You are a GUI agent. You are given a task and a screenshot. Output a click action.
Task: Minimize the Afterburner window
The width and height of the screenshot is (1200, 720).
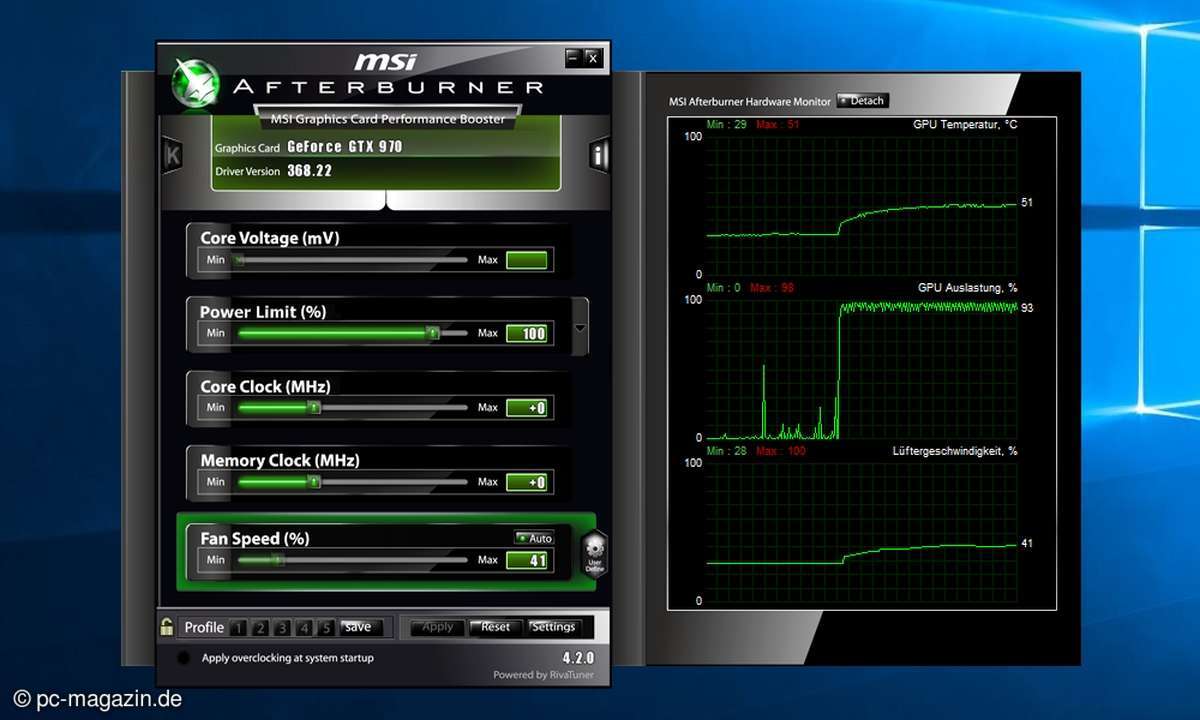[573, 58]
